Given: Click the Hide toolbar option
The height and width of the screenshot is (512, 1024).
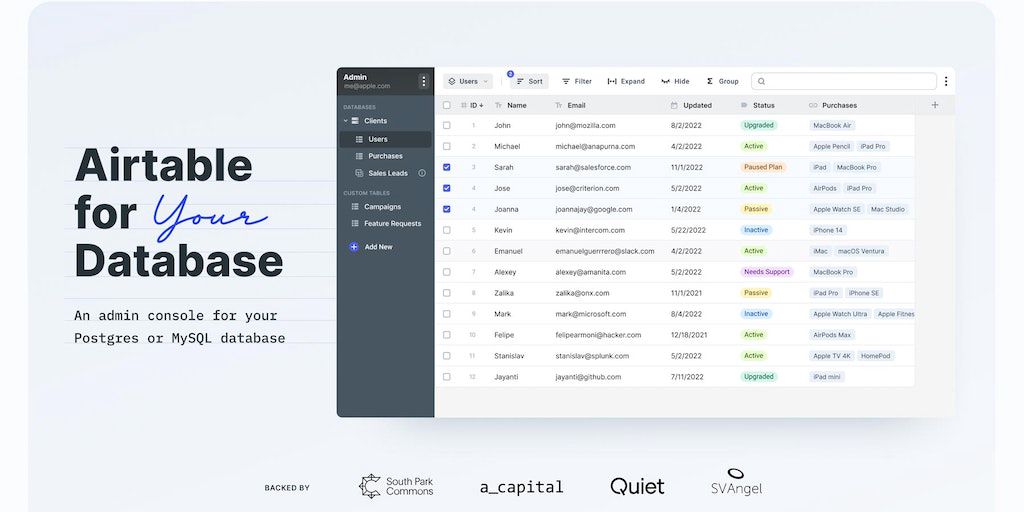Looking at the screenshot, I should tap(675, 82).
